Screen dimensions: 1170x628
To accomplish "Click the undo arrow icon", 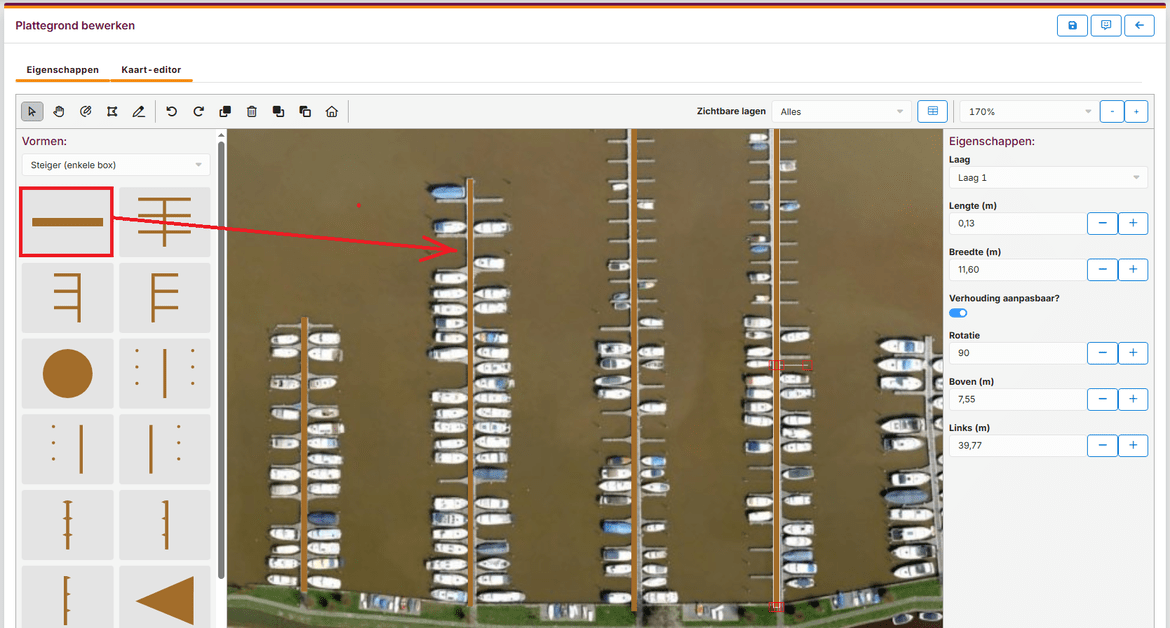I will tap(172, 112).
